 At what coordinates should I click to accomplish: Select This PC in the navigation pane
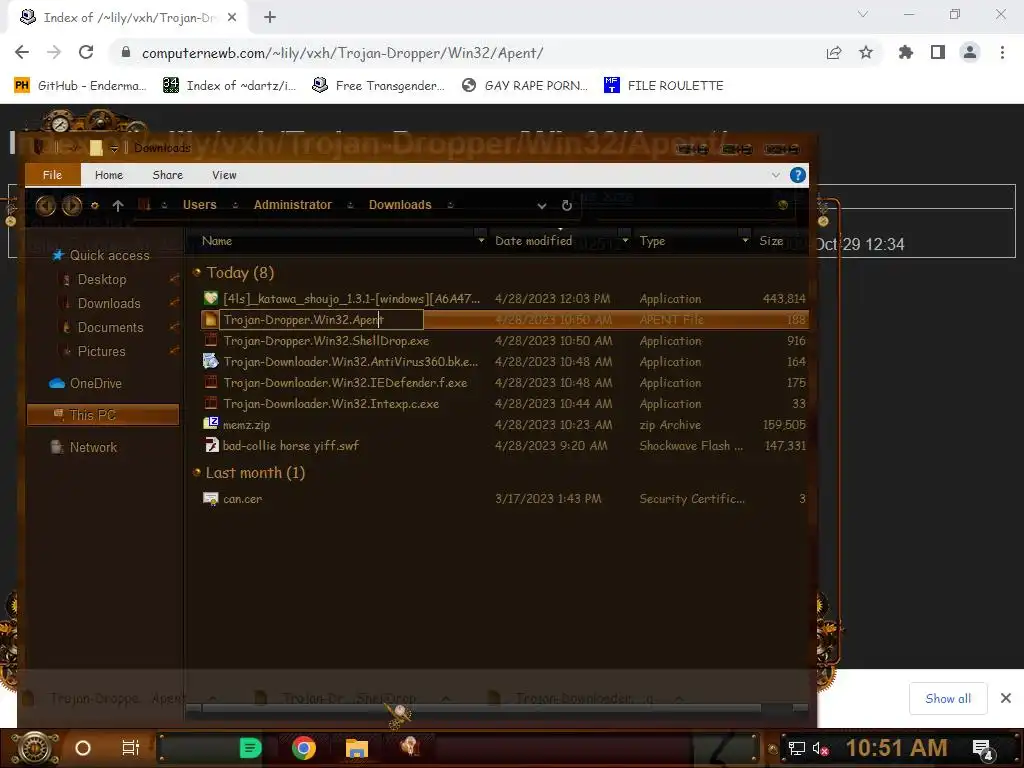pos(103,415)
